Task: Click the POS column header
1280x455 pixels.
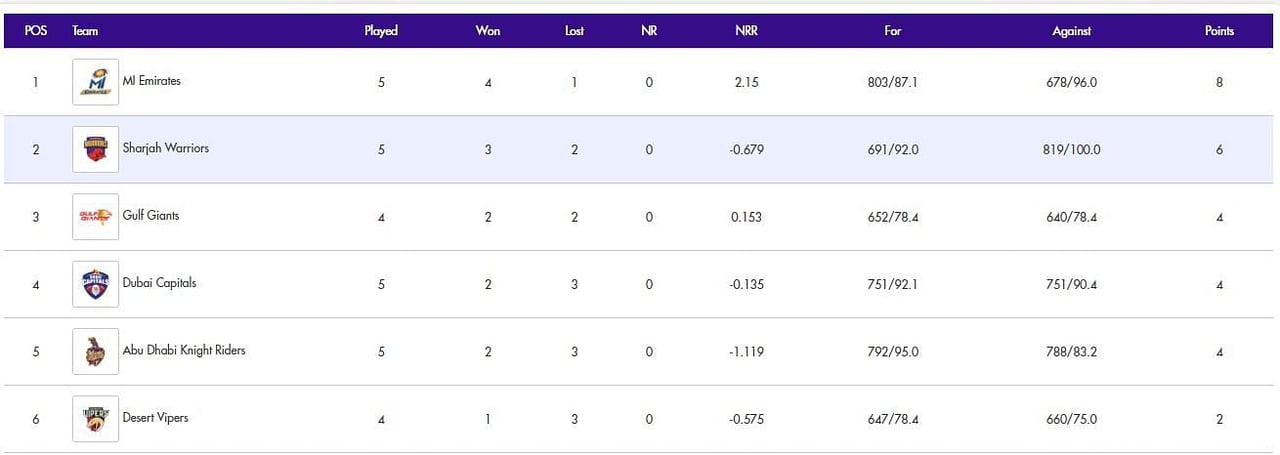Action: click(x=36, y=31)
